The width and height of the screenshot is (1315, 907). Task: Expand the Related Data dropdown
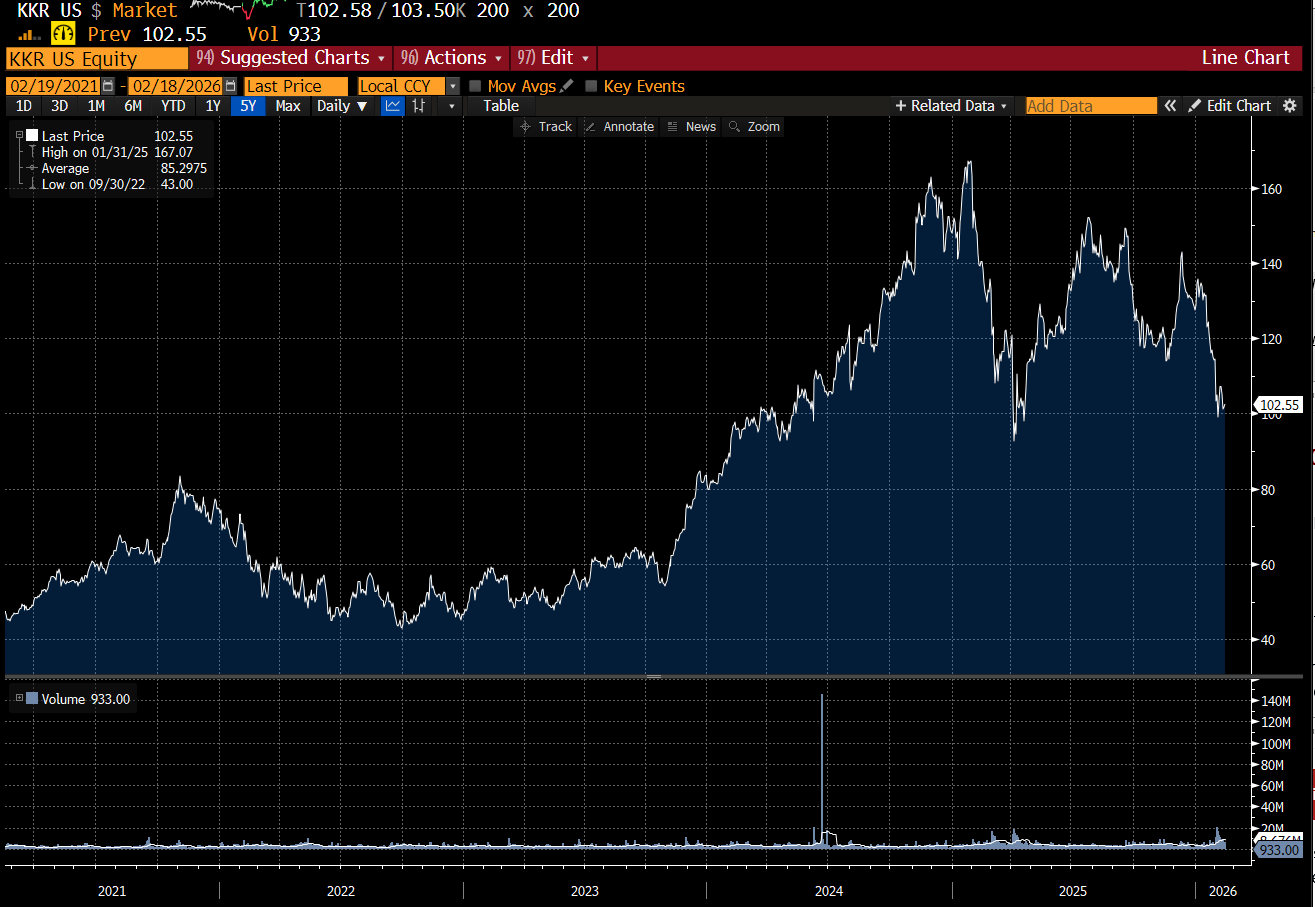click(951, 106)
